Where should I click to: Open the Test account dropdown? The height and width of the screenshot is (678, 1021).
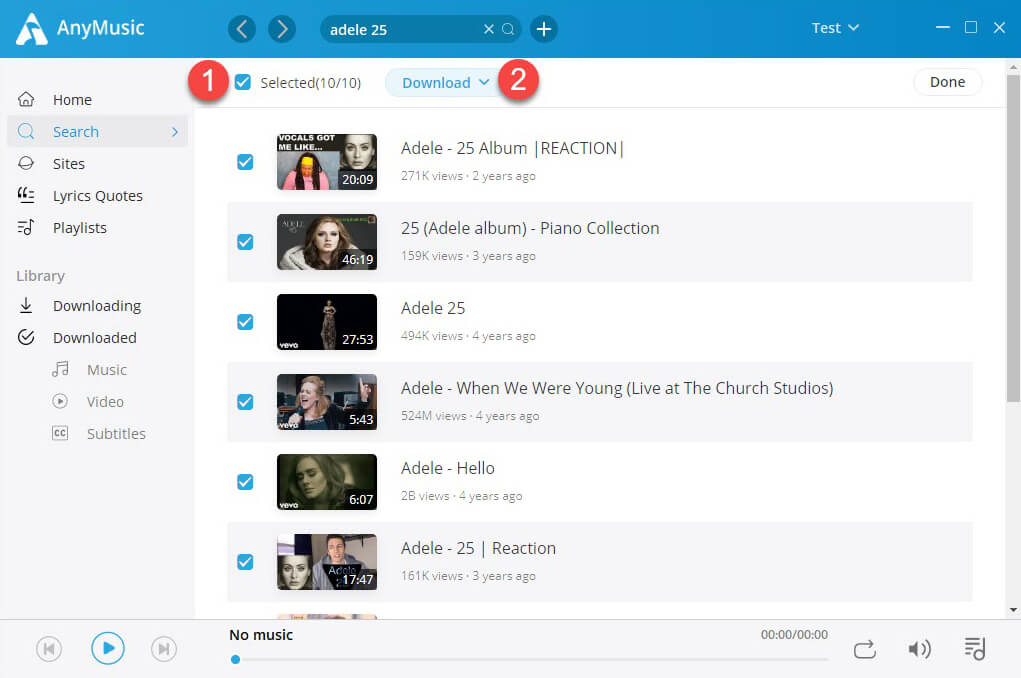[835, 28]
